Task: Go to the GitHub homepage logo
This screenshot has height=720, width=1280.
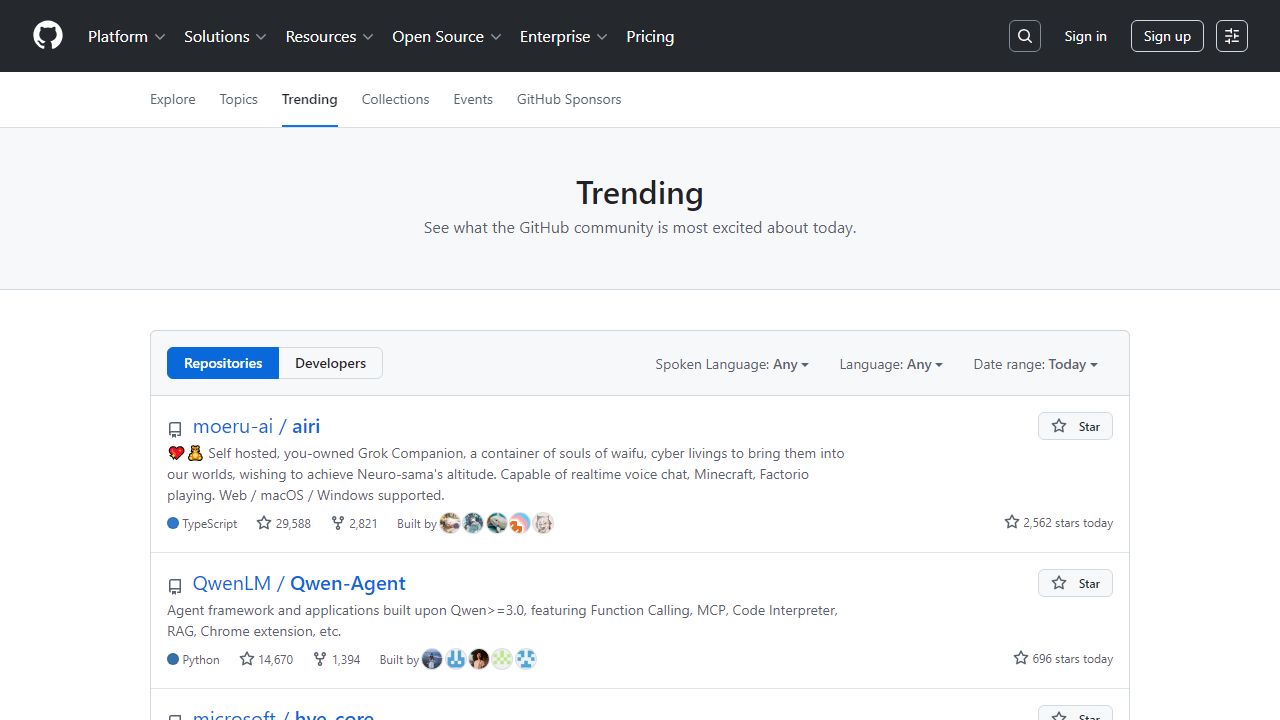Action: click(48, 36)
